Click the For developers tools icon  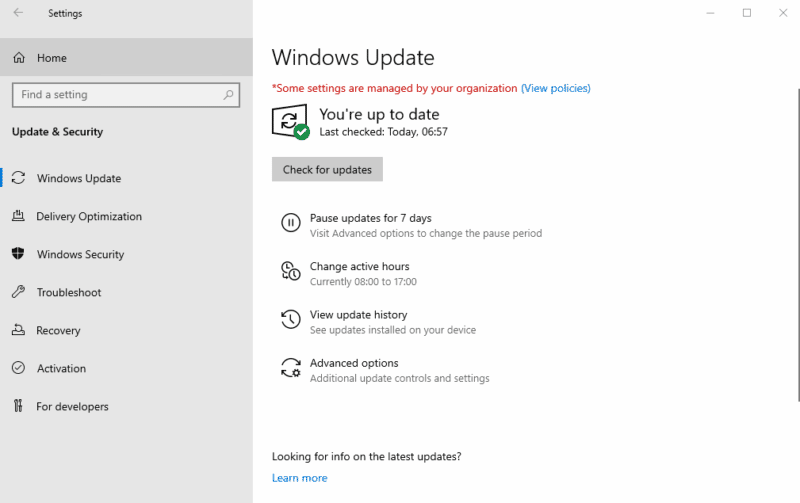tap(18, 406)
